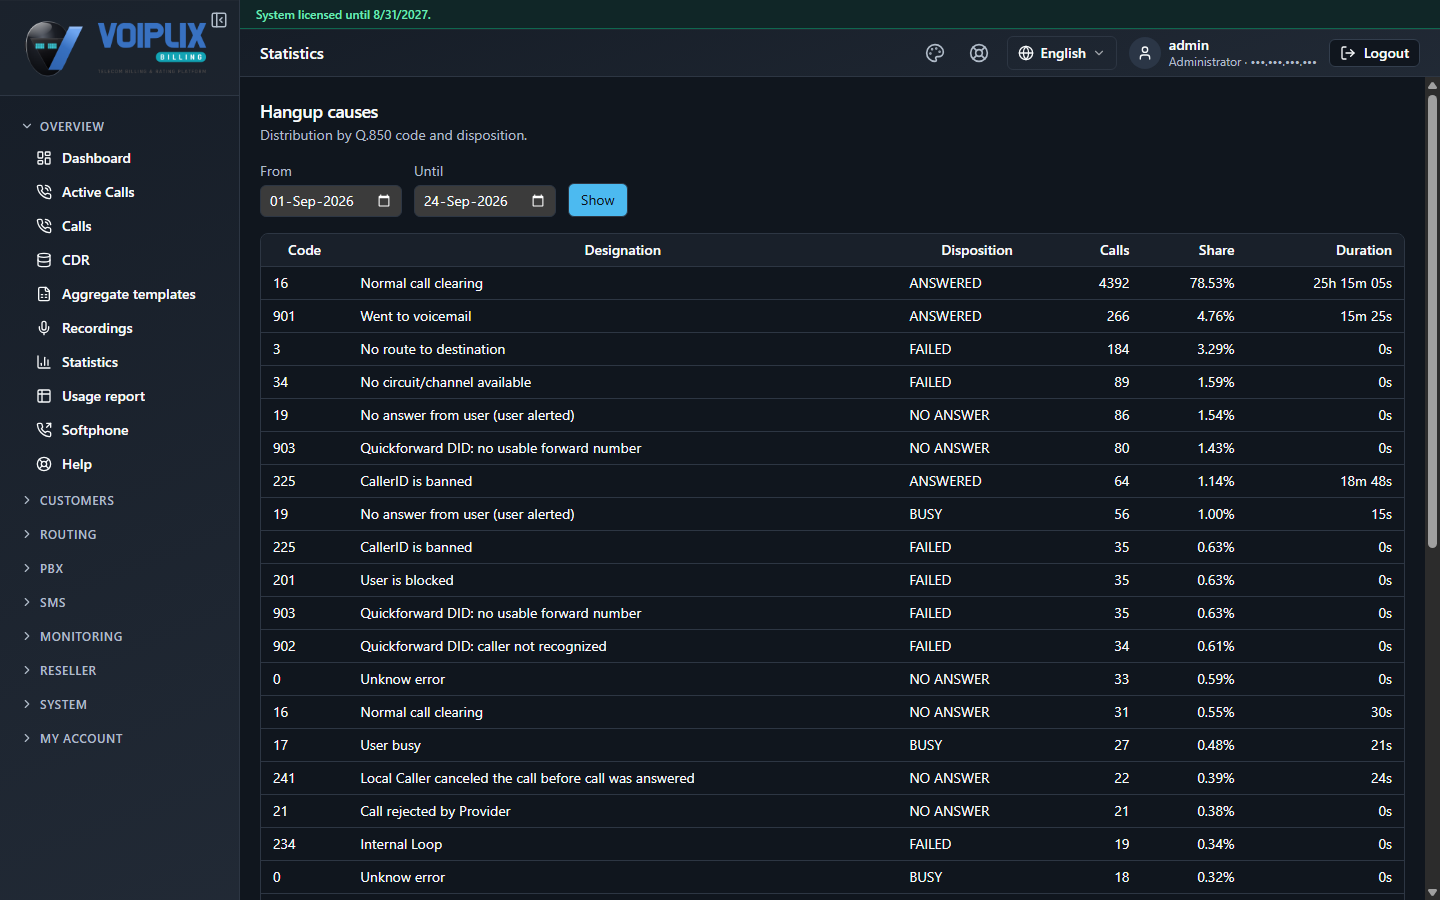Click the Recordings microphone icon
The image size is (1440, 900).
pyautogui.click(x=44, y=328)
